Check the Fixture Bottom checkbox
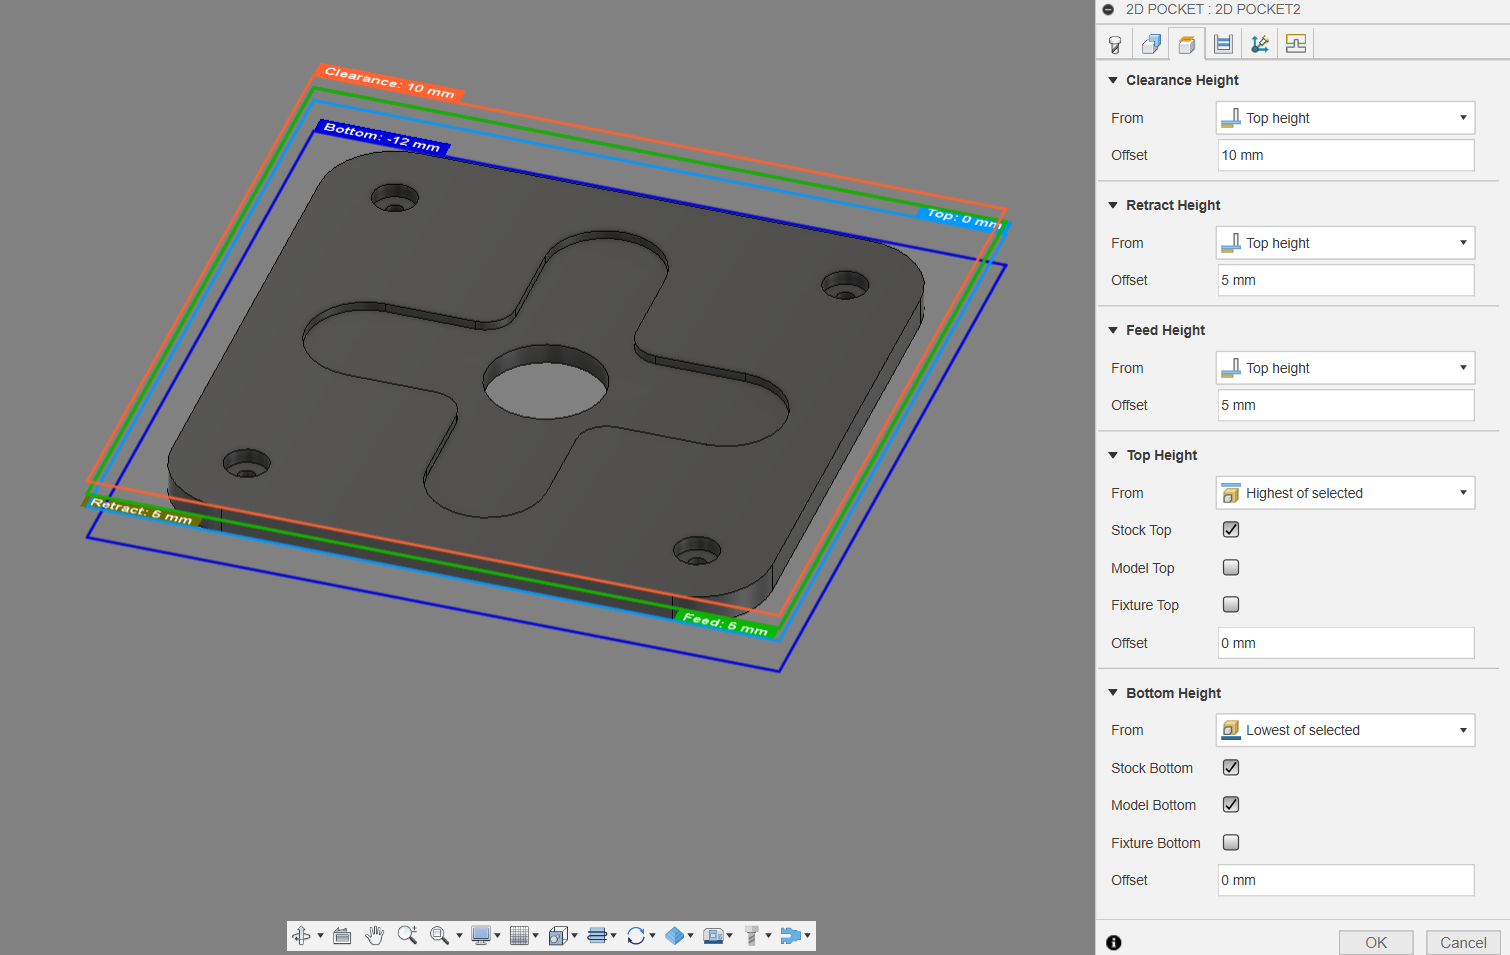This screenshot has height=955, width=1510. (1231, 843)
